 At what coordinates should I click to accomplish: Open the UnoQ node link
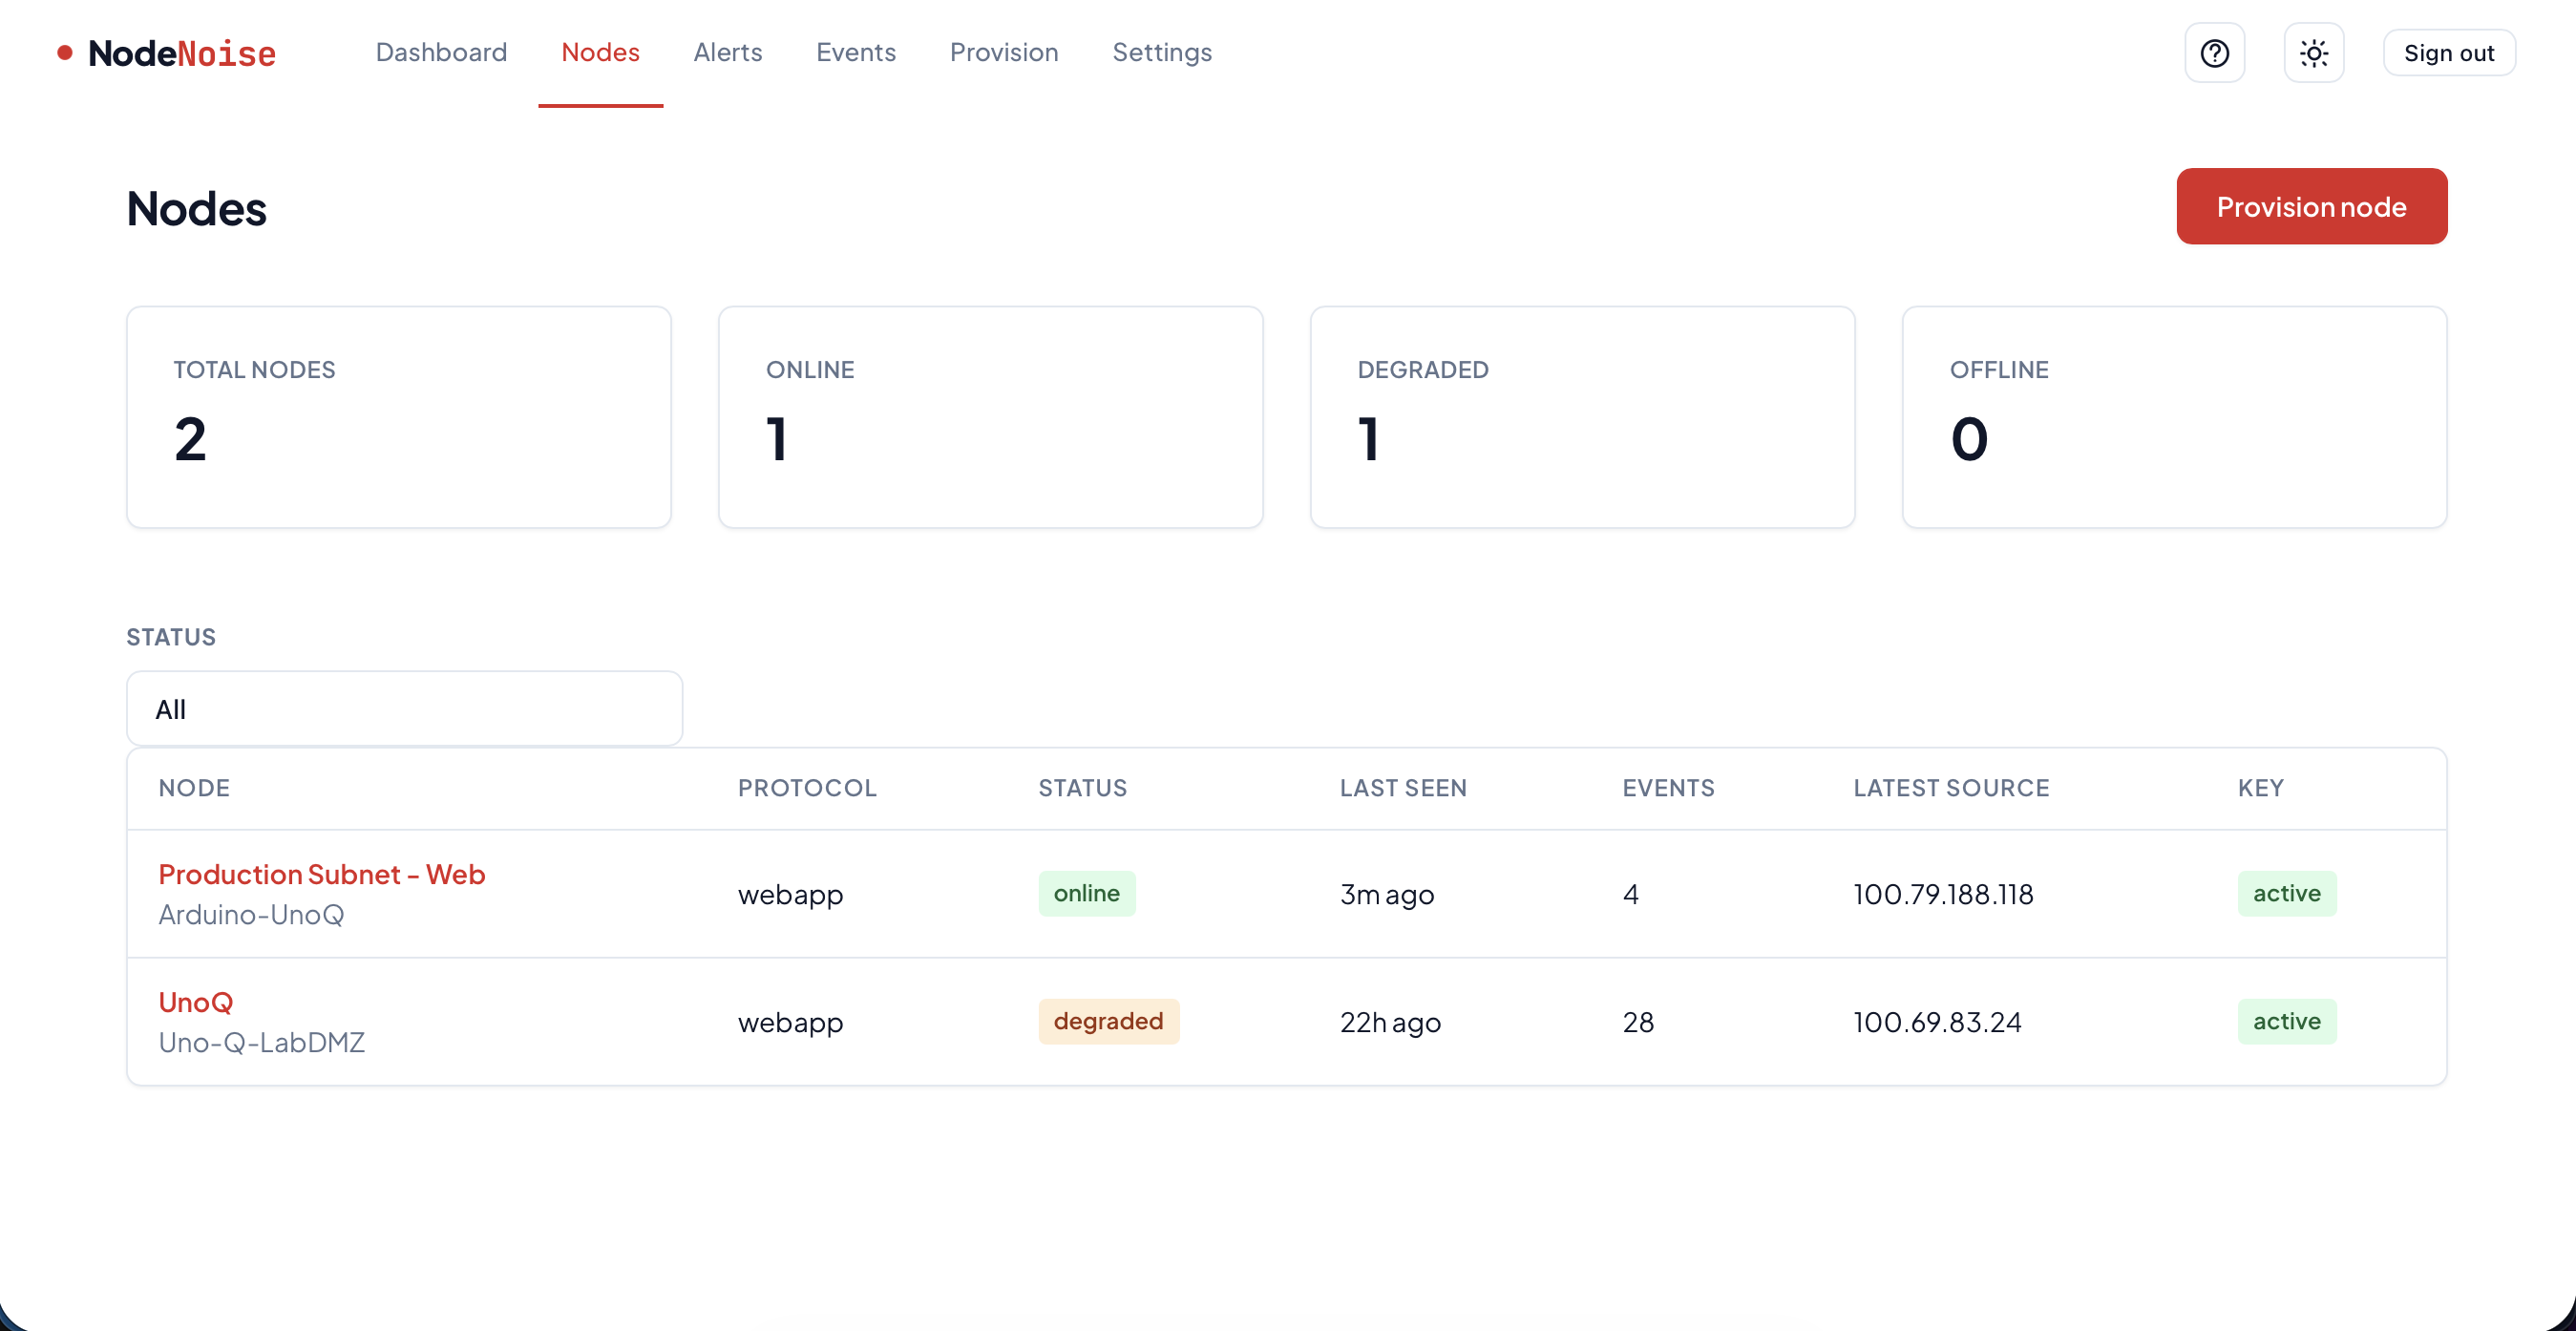[x=196, y=1002]
